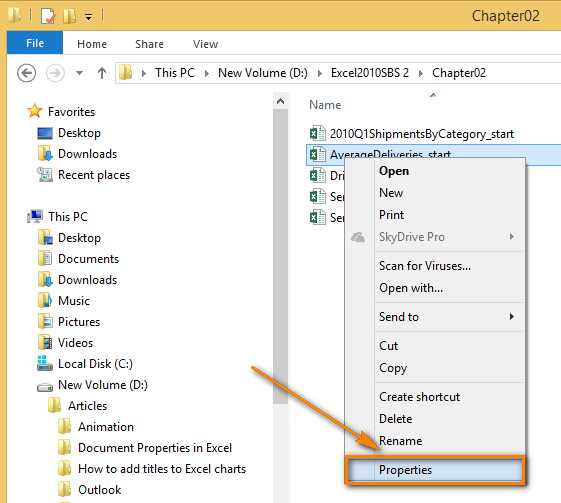The width and height of the screenshot is (561, 503).
Task: Click the New folder quick access icon
Action: (x=69, y=16)
